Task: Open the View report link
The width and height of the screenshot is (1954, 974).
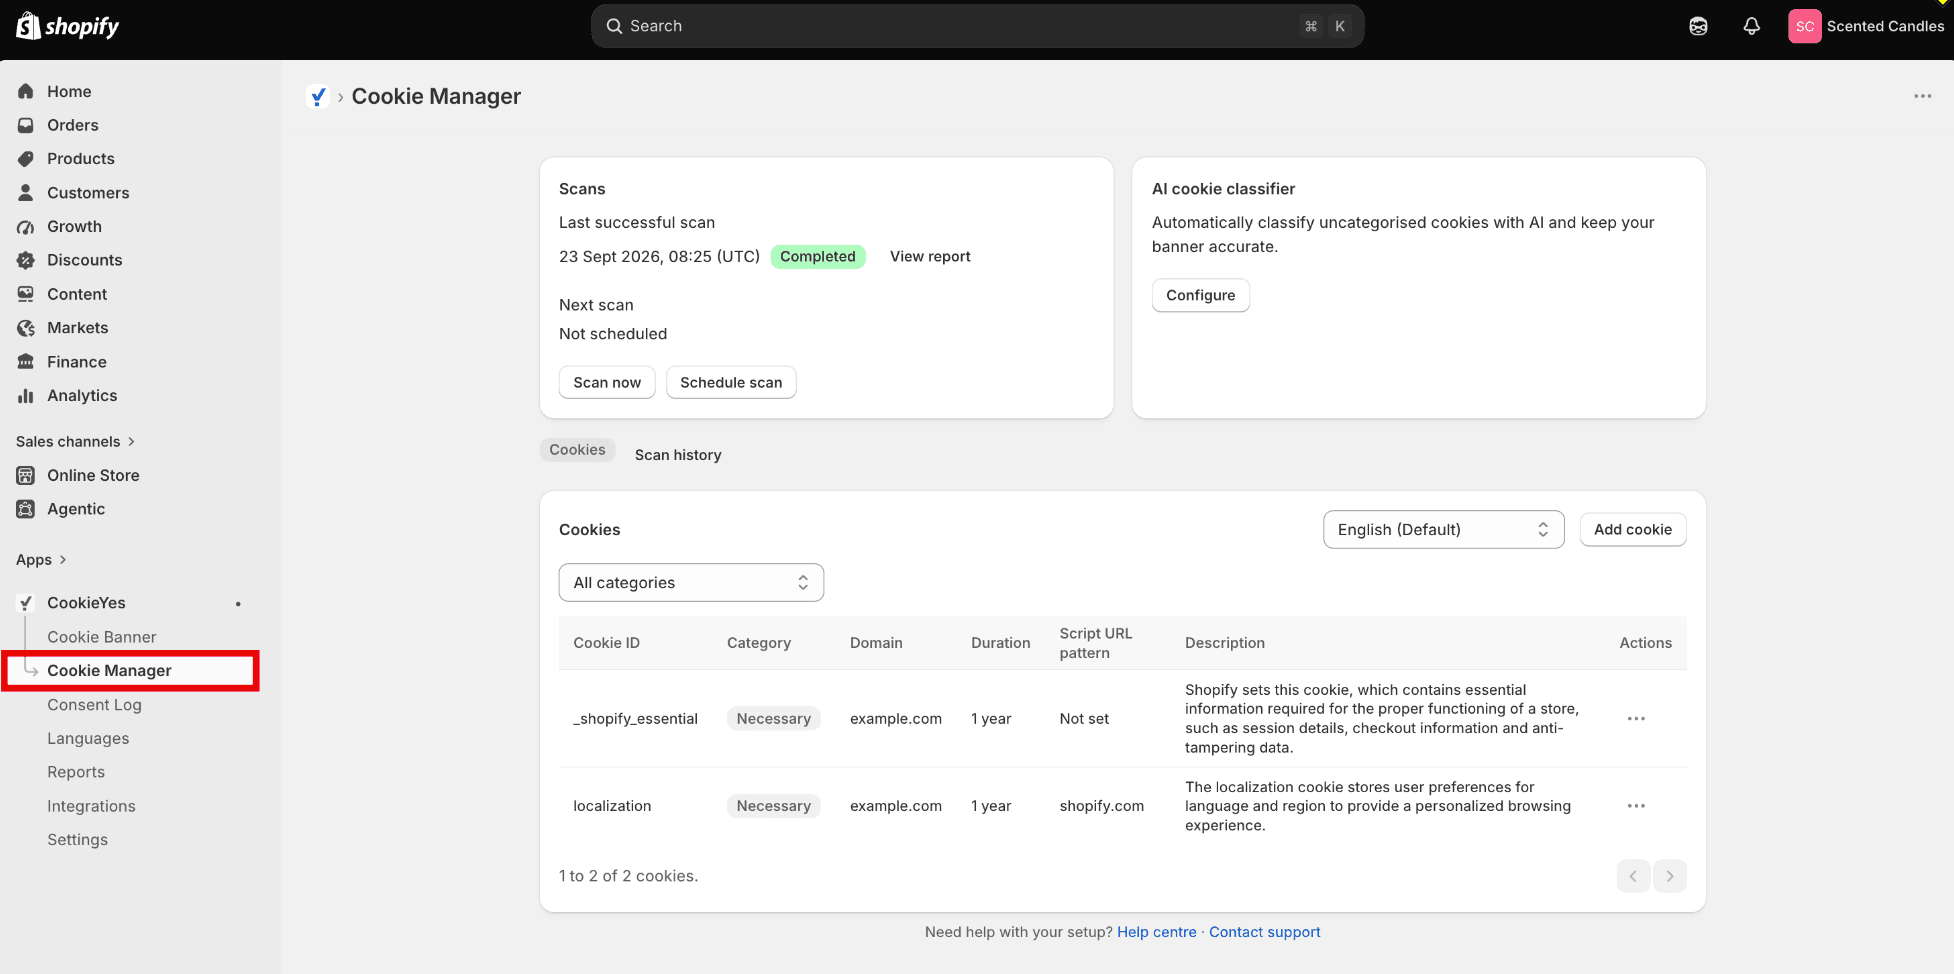Action: (930, 257)
